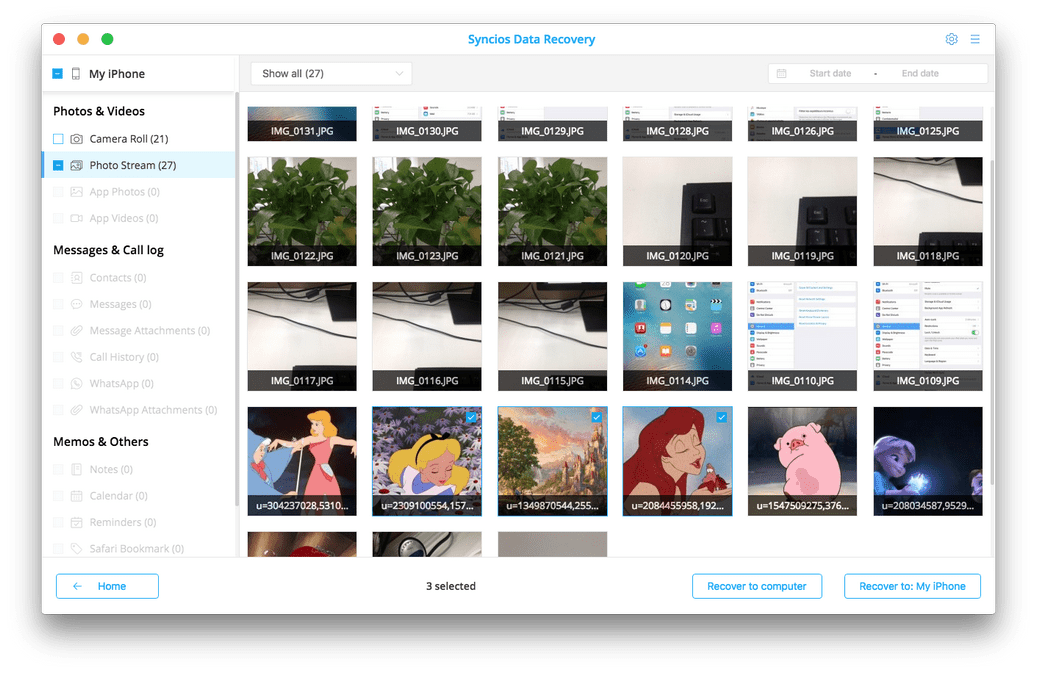Click the Notes icon

[77, 469]
